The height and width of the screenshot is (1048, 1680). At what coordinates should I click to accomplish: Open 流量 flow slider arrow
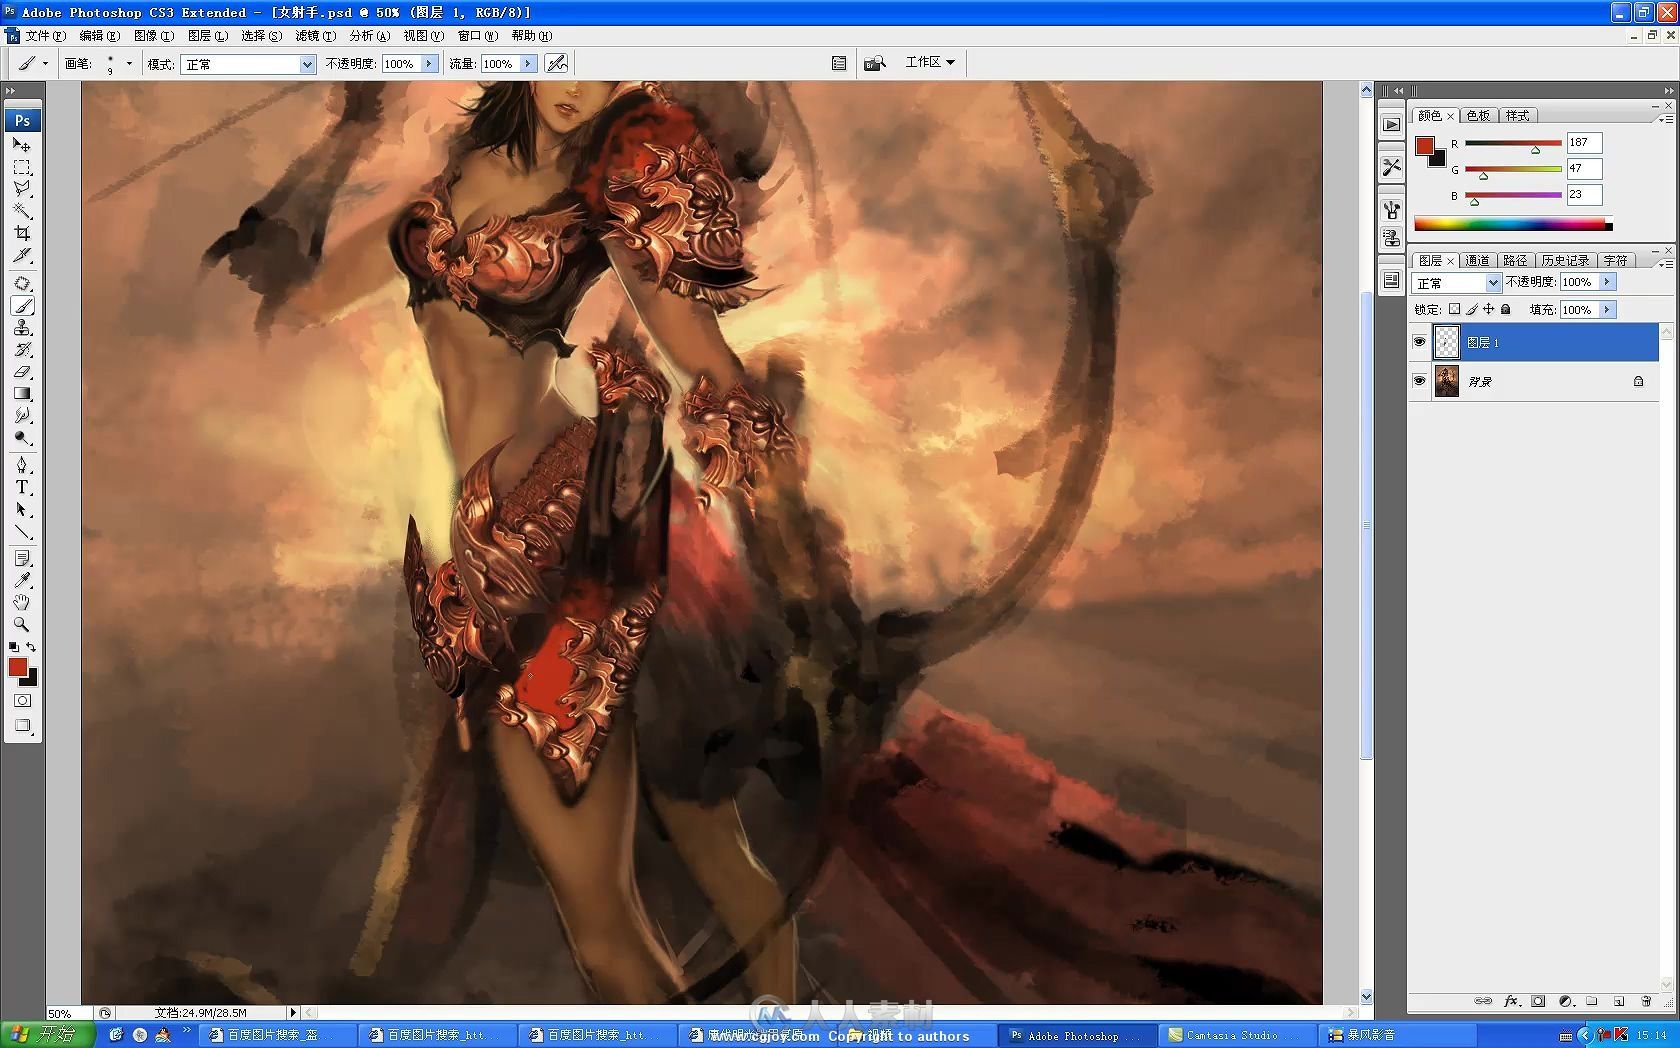pos(528,63)
